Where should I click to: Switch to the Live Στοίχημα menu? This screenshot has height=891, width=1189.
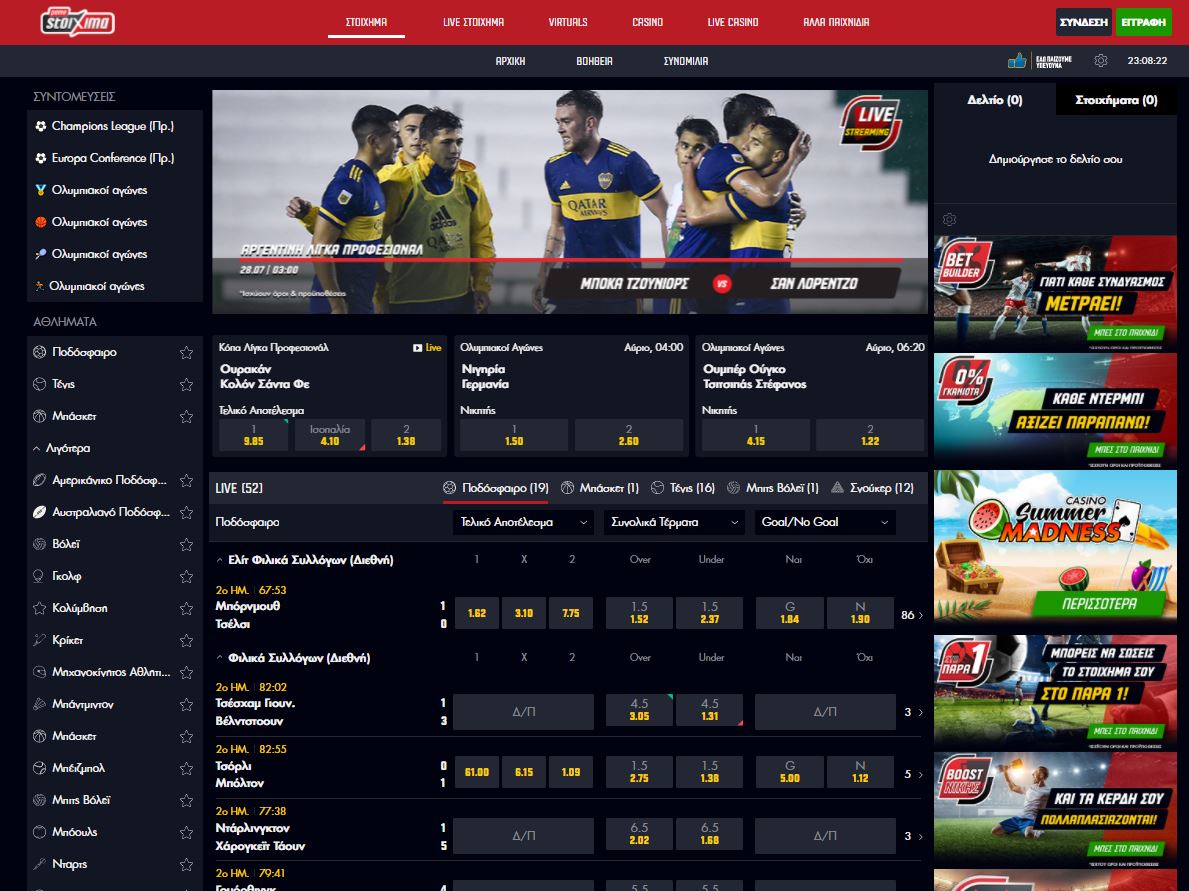(x=473, y=22)
